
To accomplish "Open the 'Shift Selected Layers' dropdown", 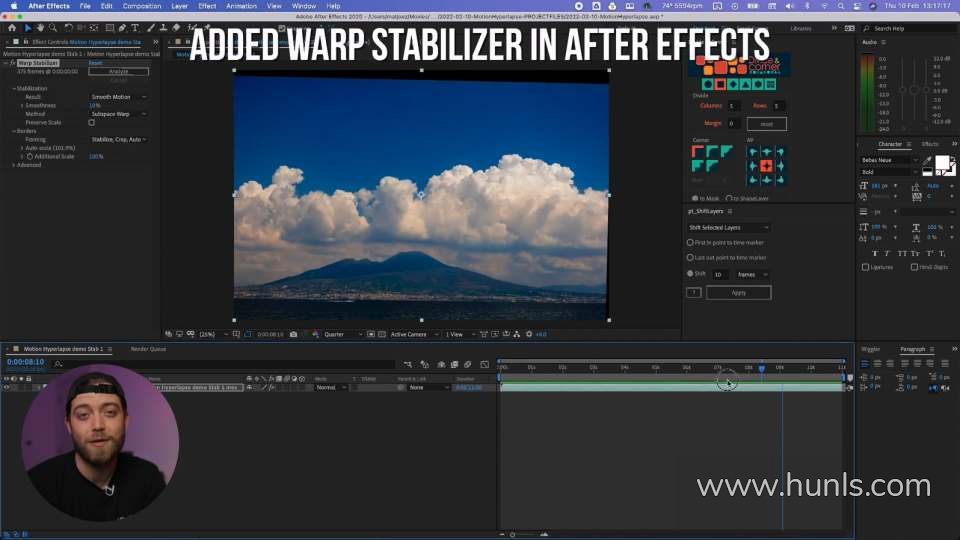I will click(x=728, y=228).
